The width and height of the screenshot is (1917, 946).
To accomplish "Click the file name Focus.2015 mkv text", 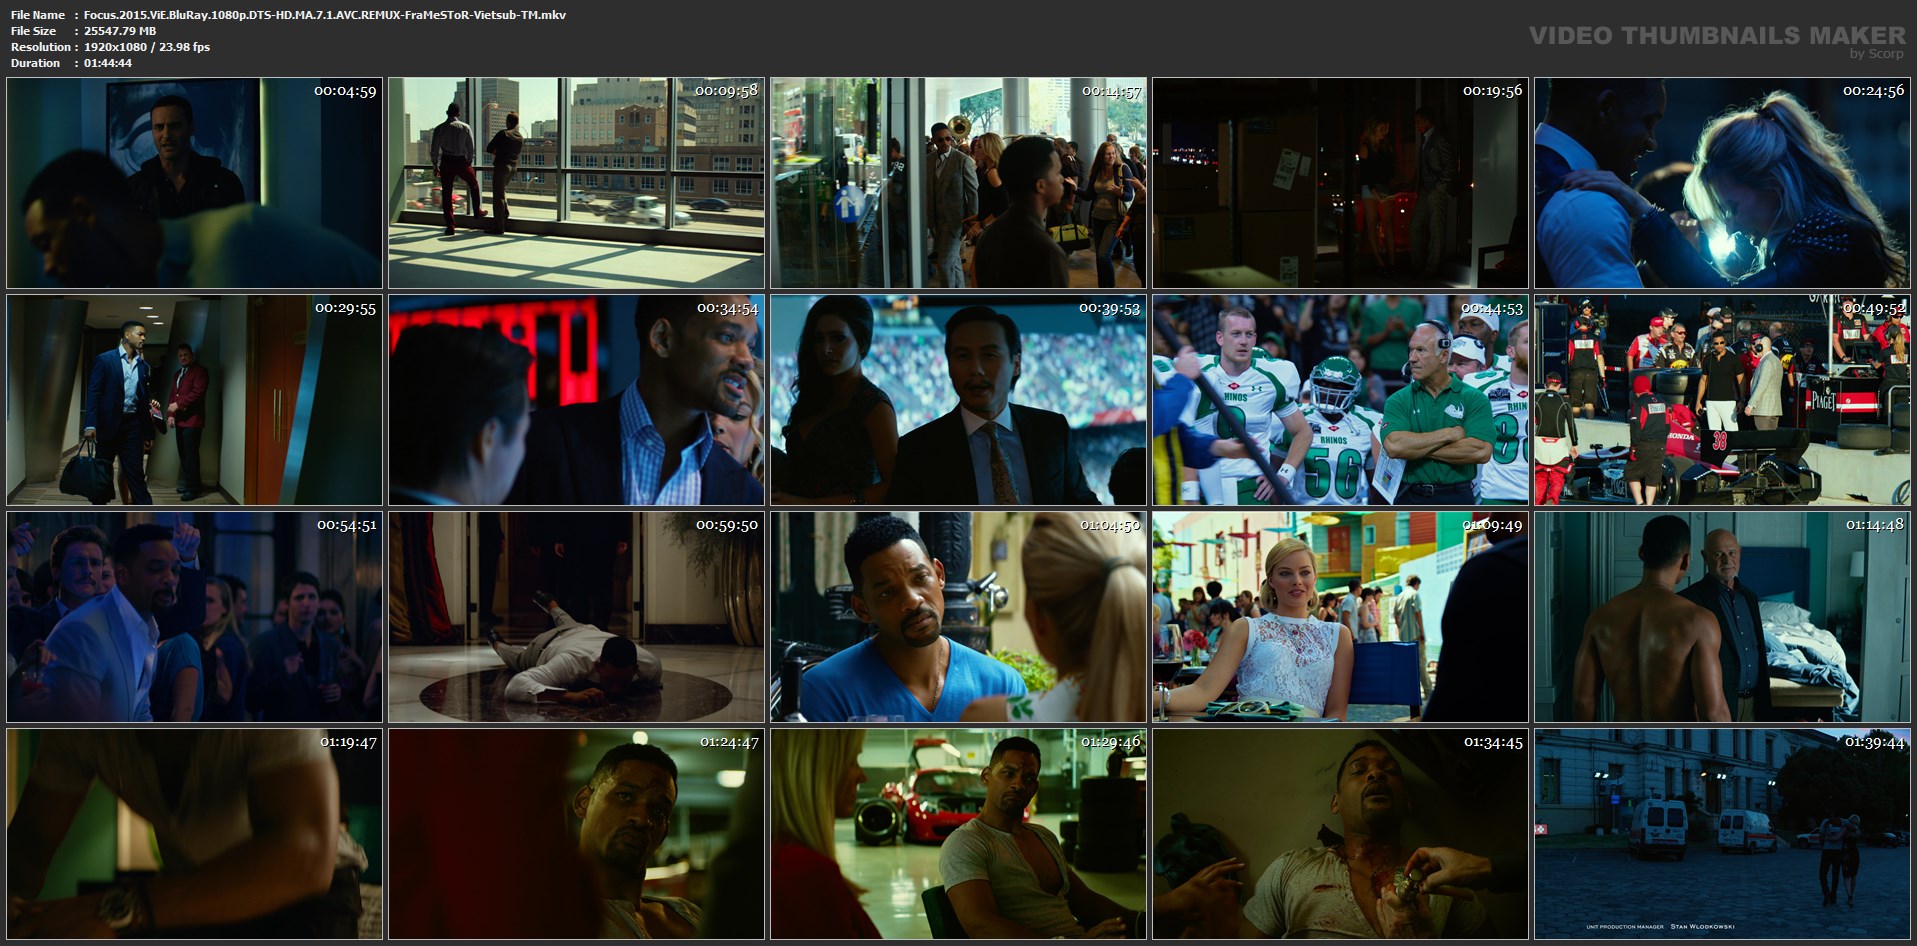I will coord(325,15).
